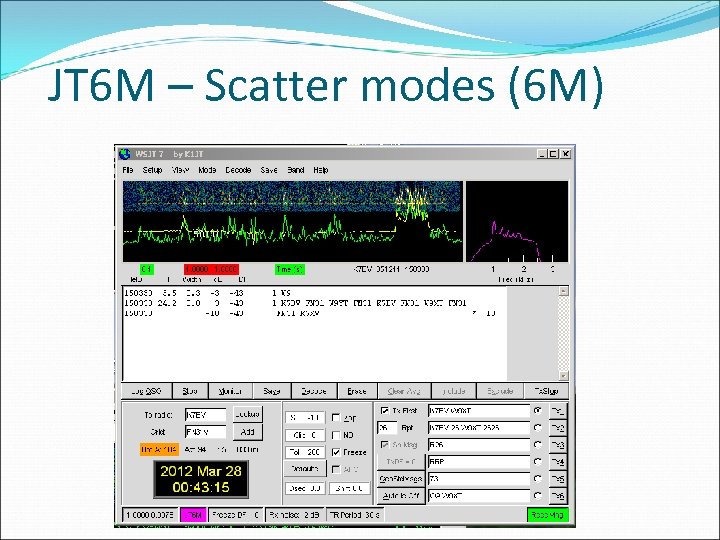Click the green Receiving status indicator
This screenshot has height=540, width=720.
click(x=547, y=515)
